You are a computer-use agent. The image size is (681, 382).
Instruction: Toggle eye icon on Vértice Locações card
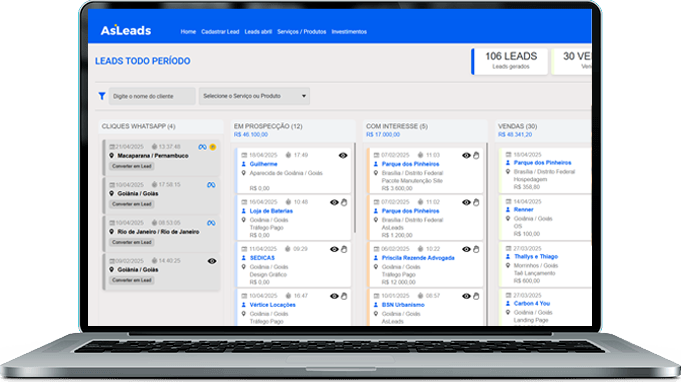coord(334,296)
